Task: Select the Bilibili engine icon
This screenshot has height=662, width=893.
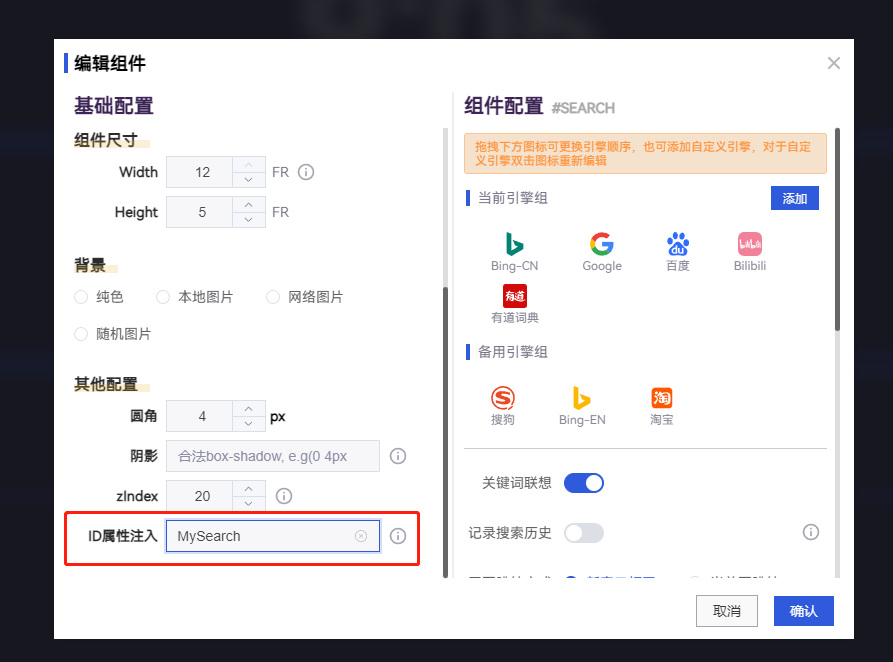Action: coord(749,243)
